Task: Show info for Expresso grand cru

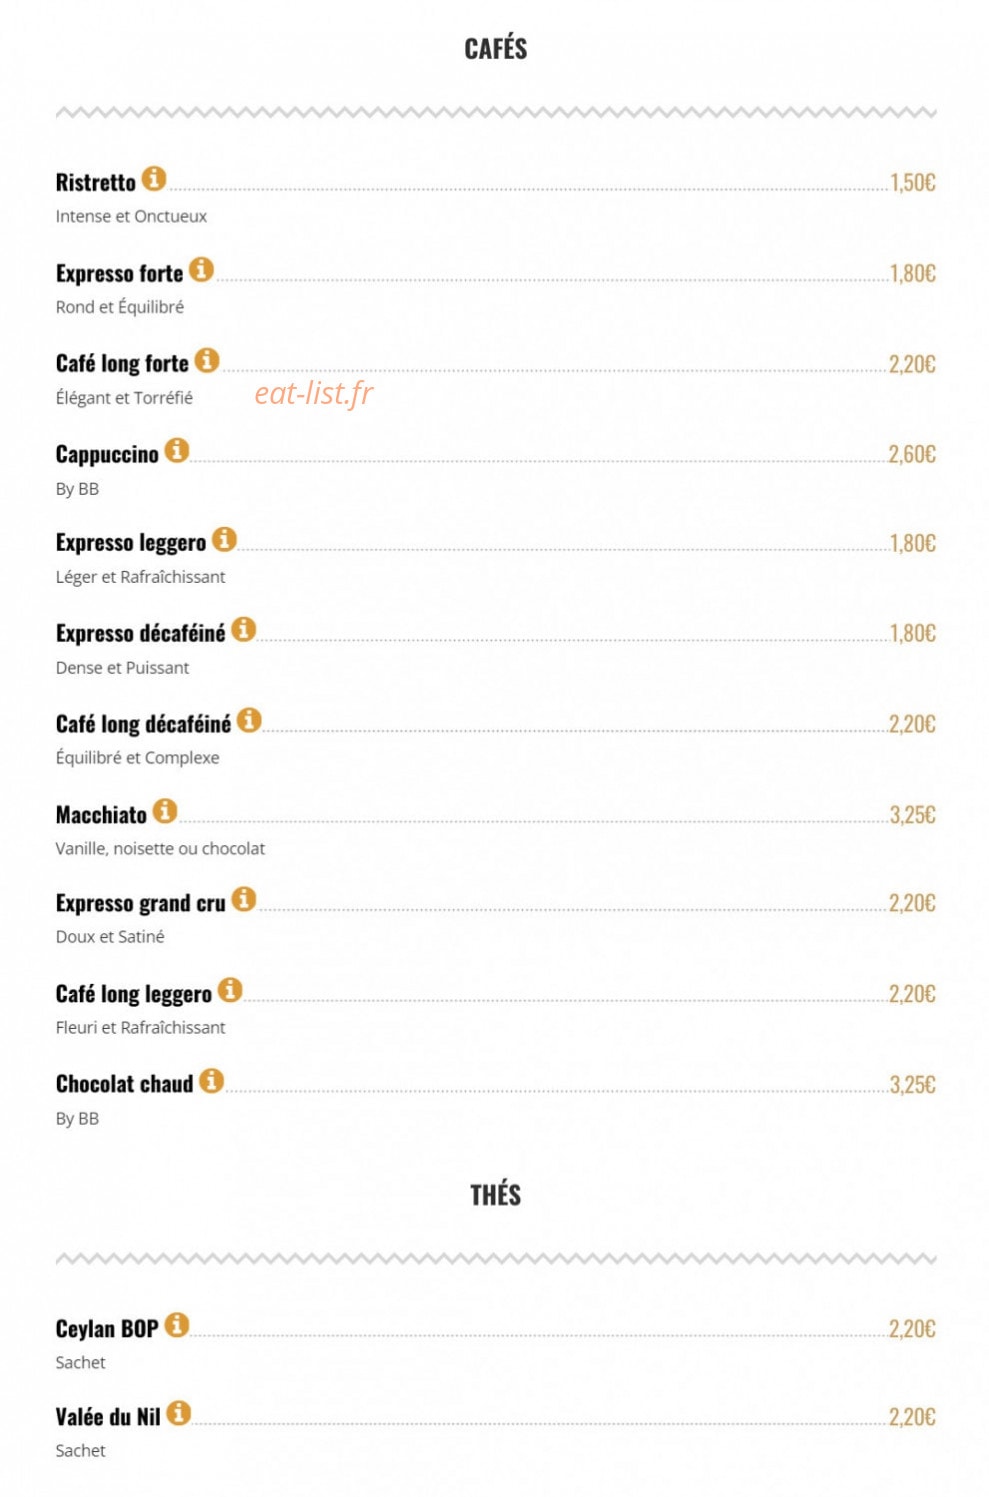Action: pos(244,899)
